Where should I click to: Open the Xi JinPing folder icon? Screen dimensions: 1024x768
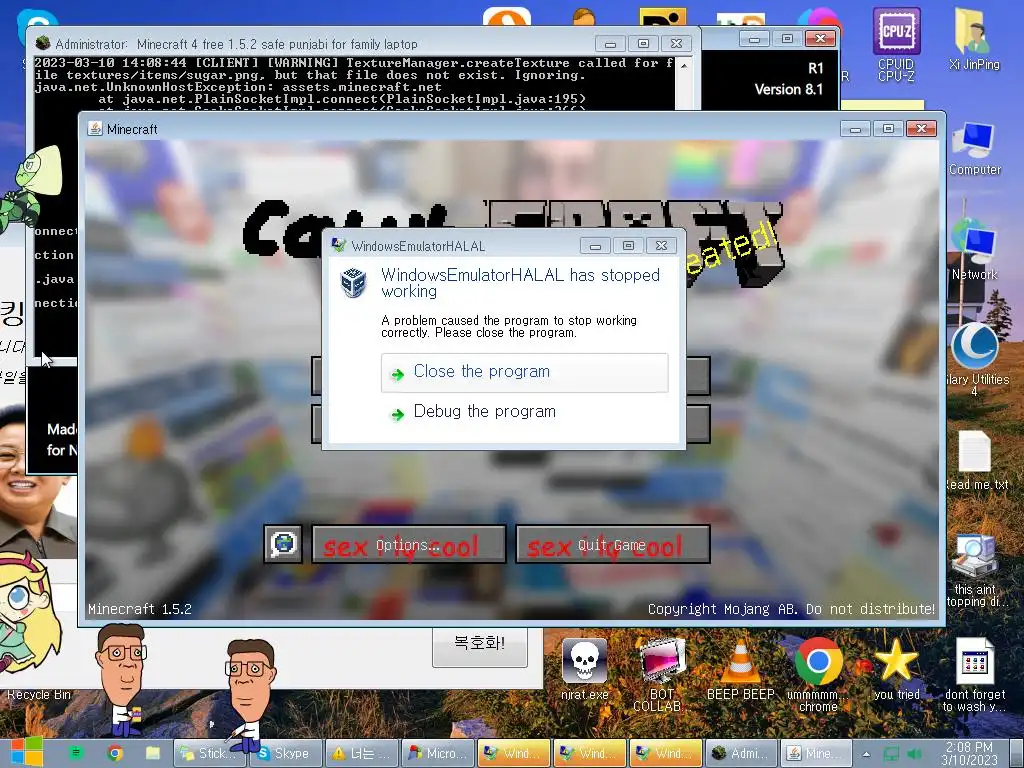click(974, 39)
